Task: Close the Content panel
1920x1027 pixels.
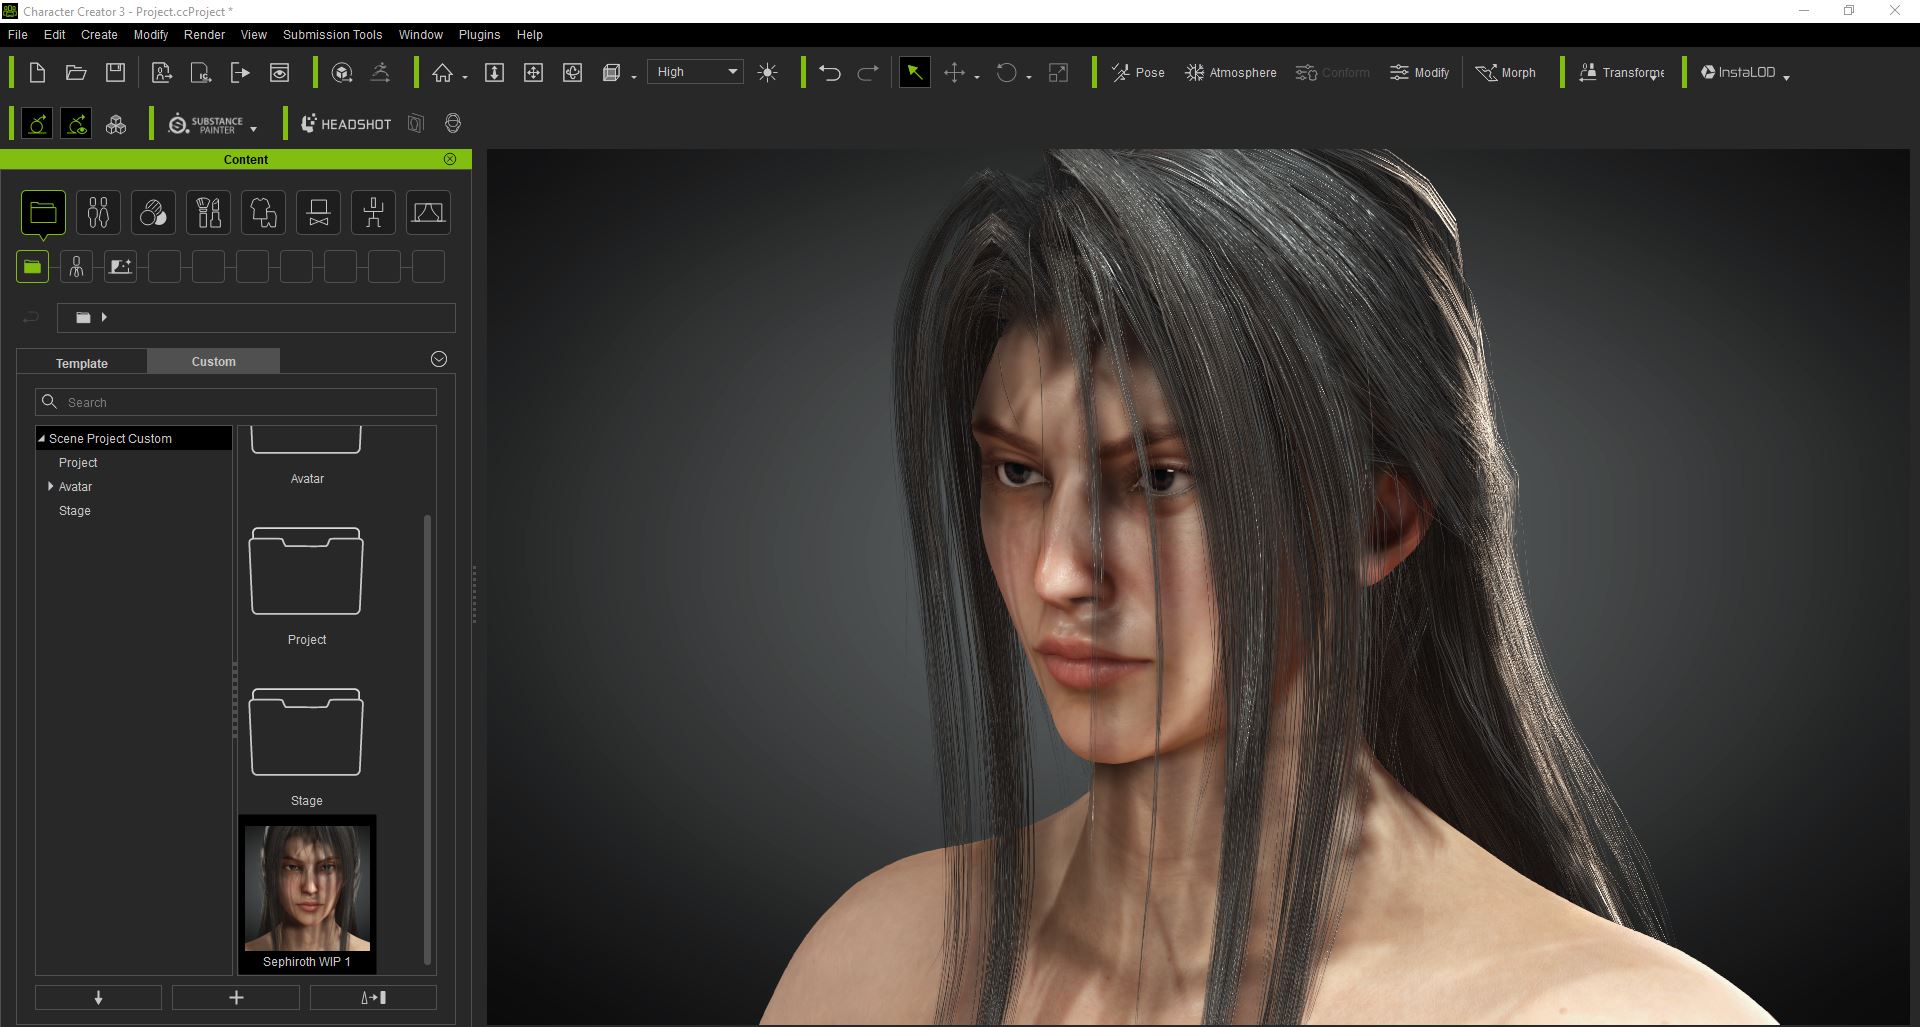Action: point(450,159)
